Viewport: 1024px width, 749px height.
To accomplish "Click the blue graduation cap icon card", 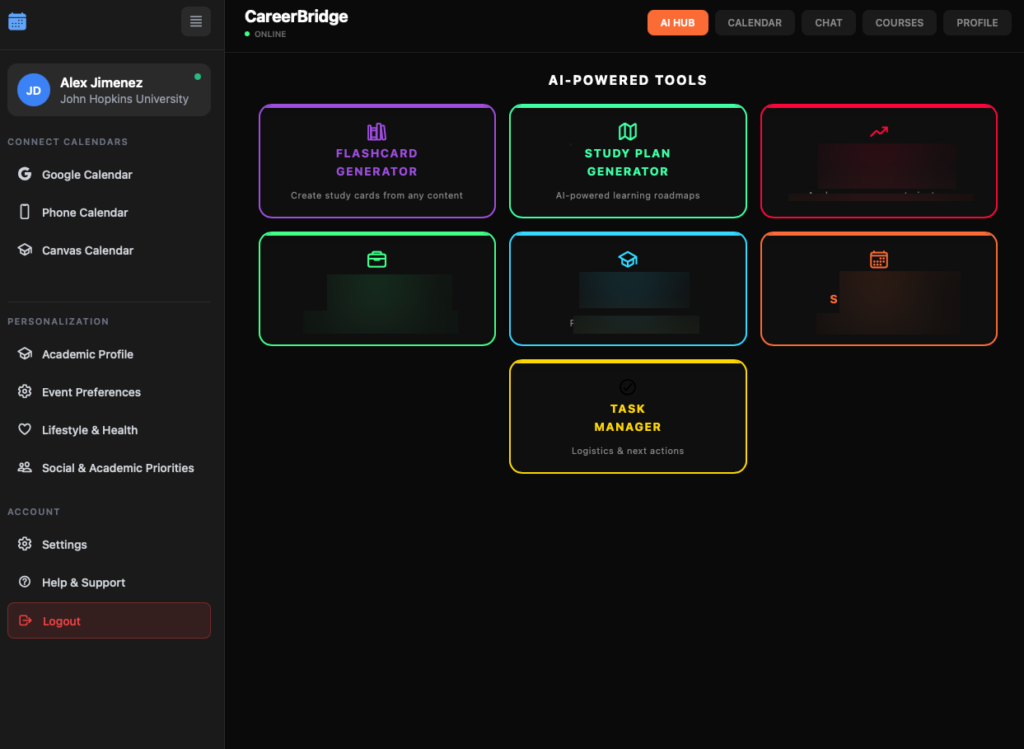I will pyautogui.click(x=628, y=289).
